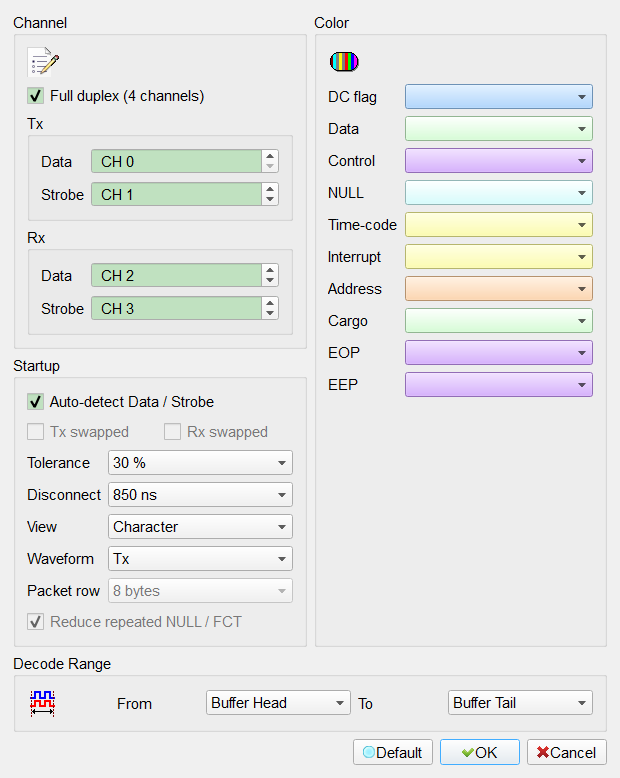
Task: Increase Tx Strobe channel with up arrow
Action: pyautogui.click(x=270, y=189)
